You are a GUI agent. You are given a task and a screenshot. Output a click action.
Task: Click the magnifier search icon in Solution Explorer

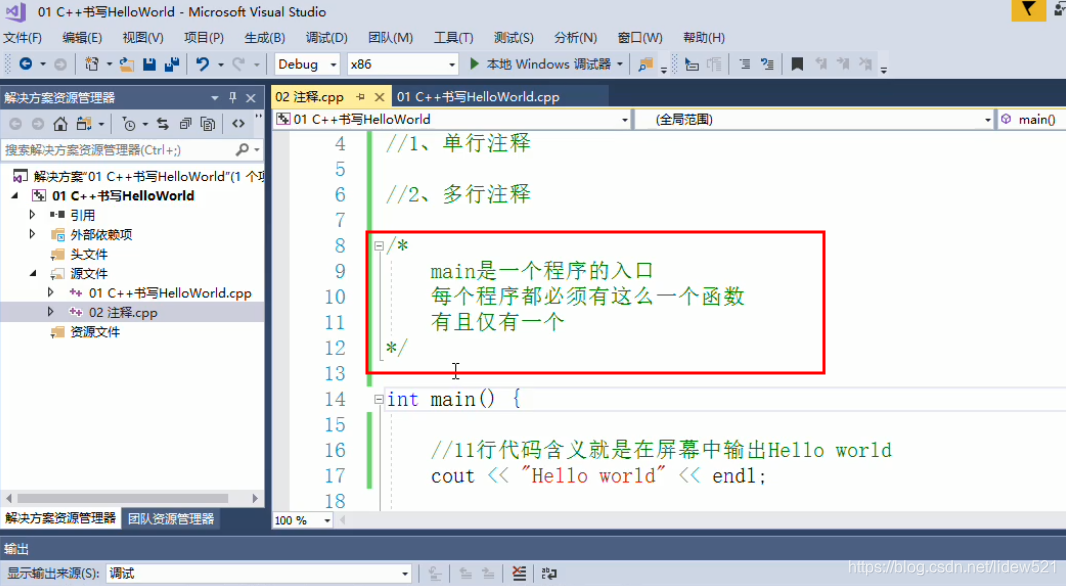241,150
